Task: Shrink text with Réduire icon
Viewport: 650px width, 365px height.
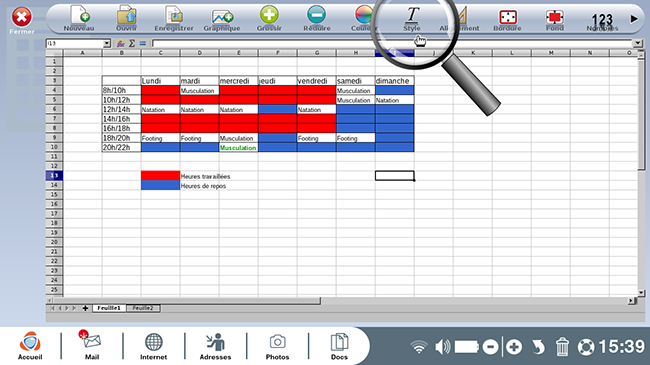Action: pyautogui.click(x=317, y=18)
